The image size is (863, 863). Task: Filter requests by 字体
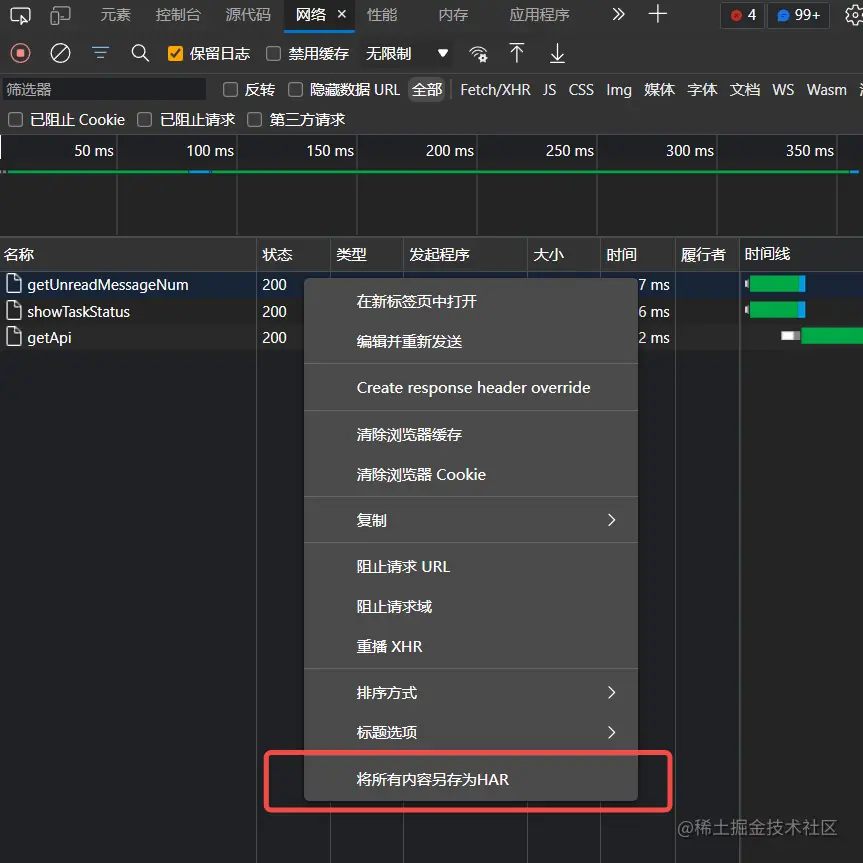[702, 89]
